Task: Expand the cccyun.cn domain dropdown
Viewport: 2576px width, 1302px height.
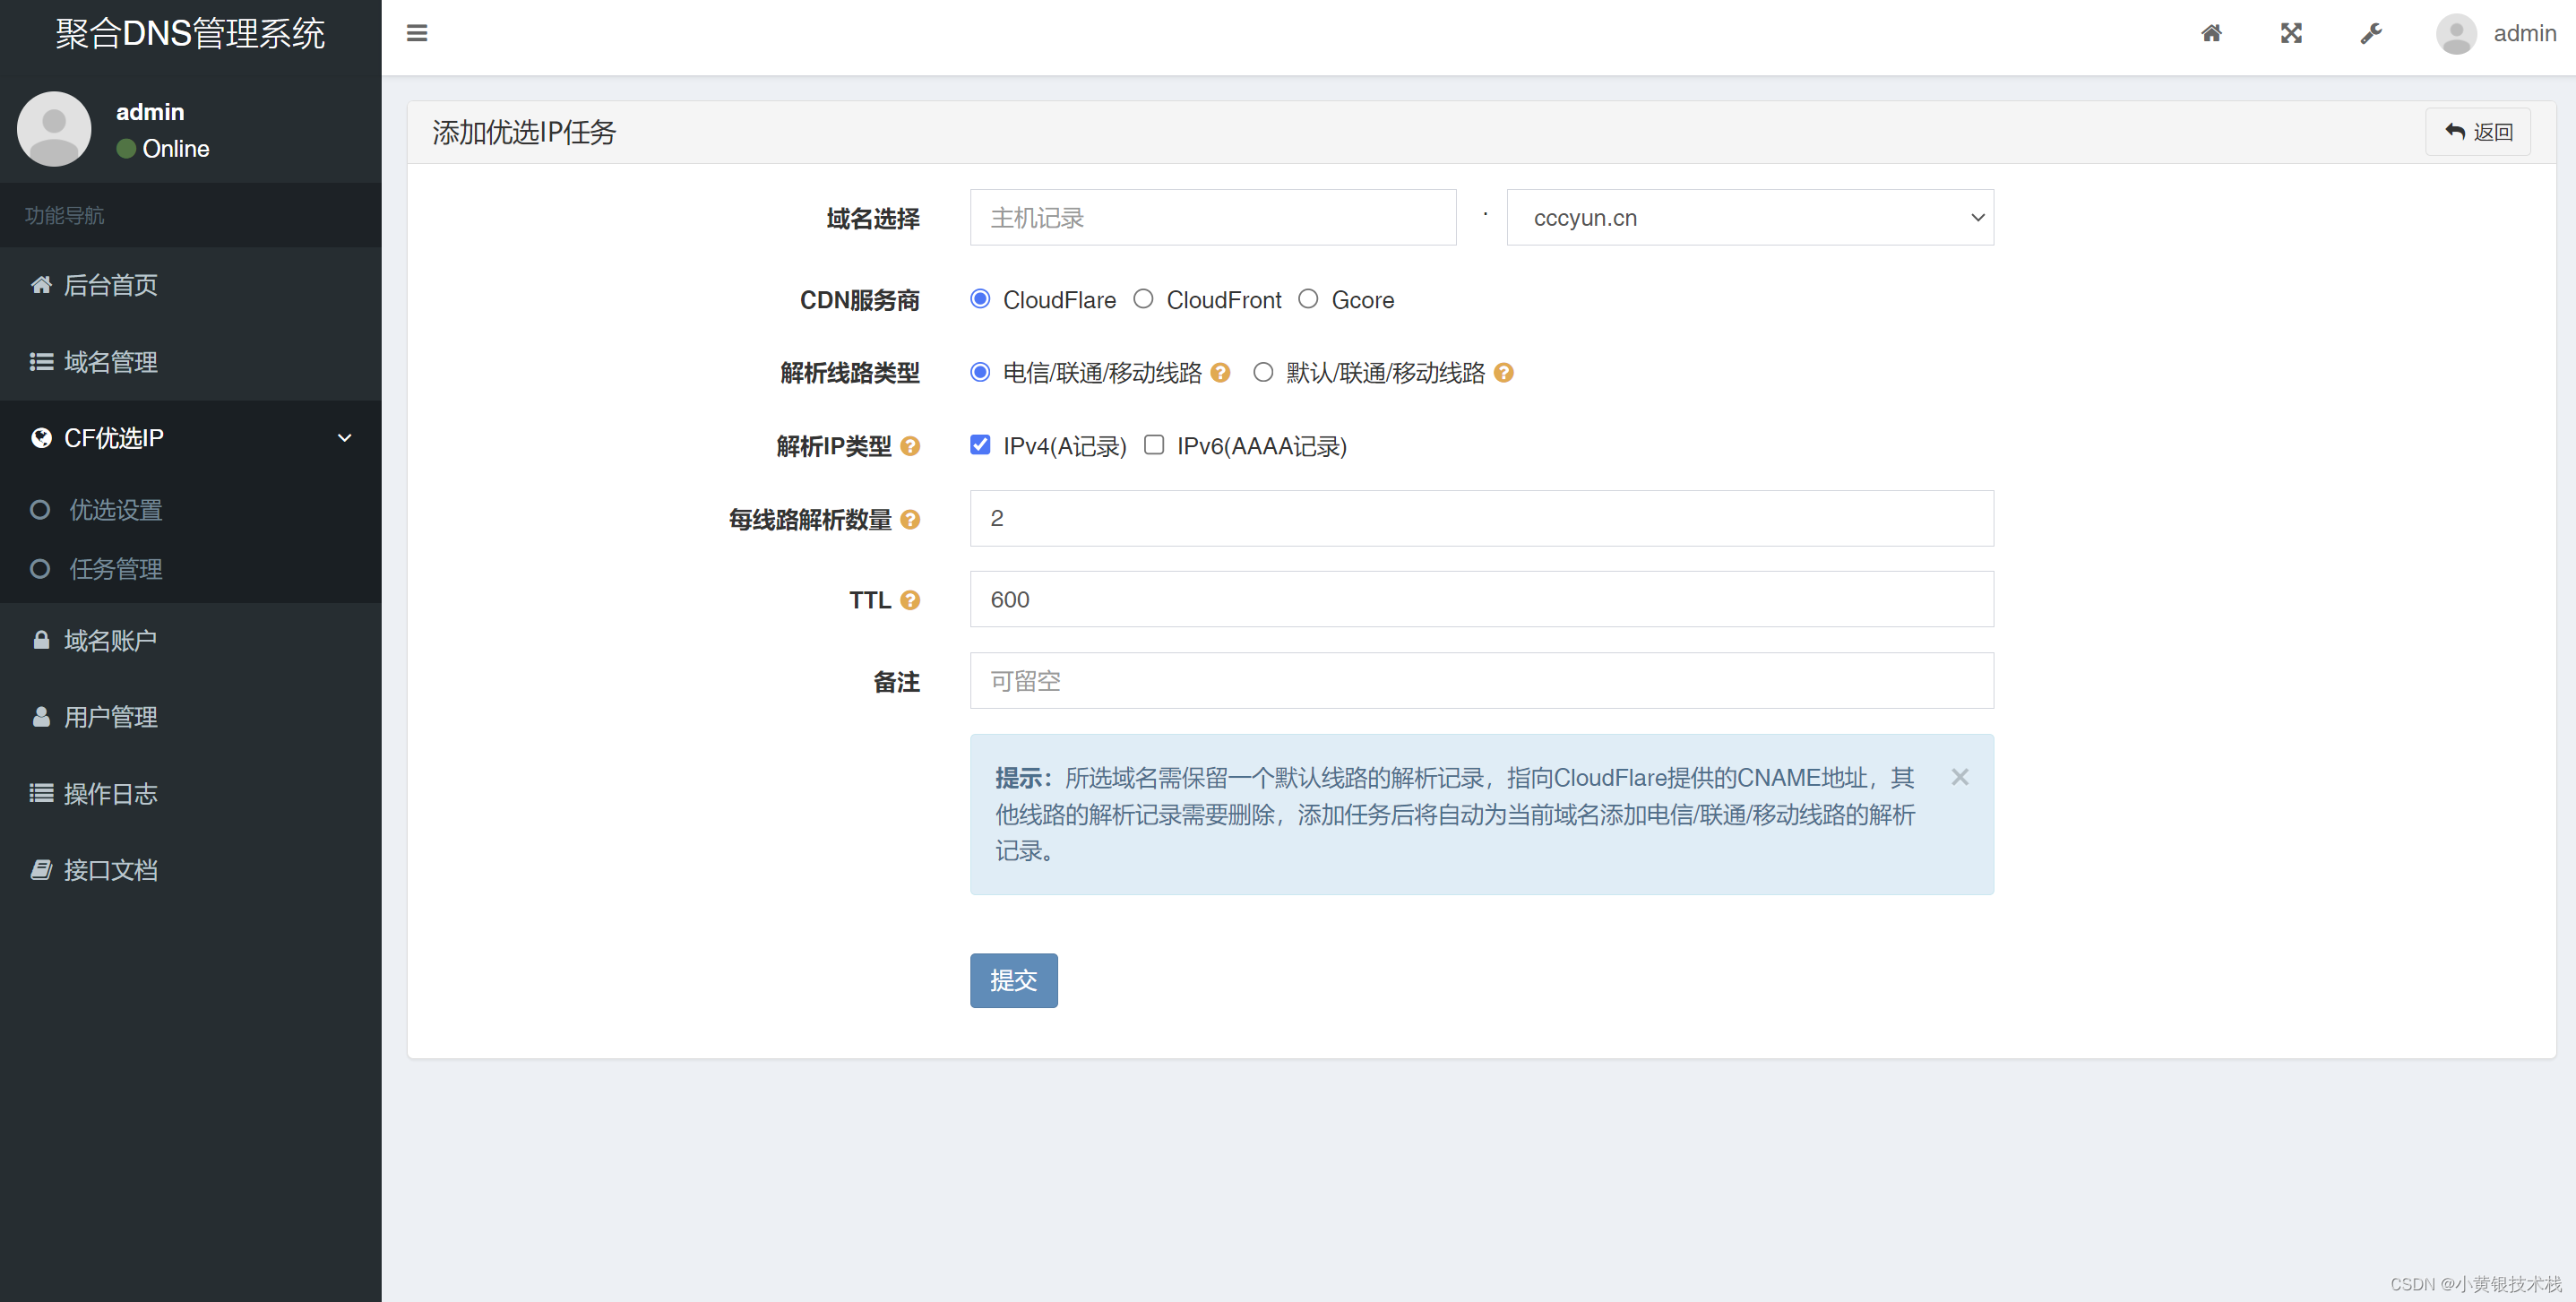Action: pyautogui.click(x=1749, y=218)
